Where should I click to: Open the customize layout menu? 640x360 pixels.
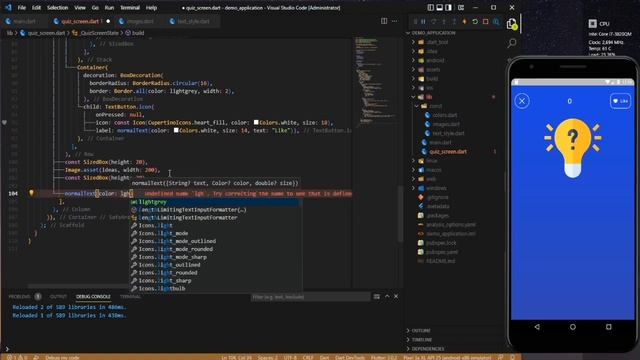coord(461,7)
